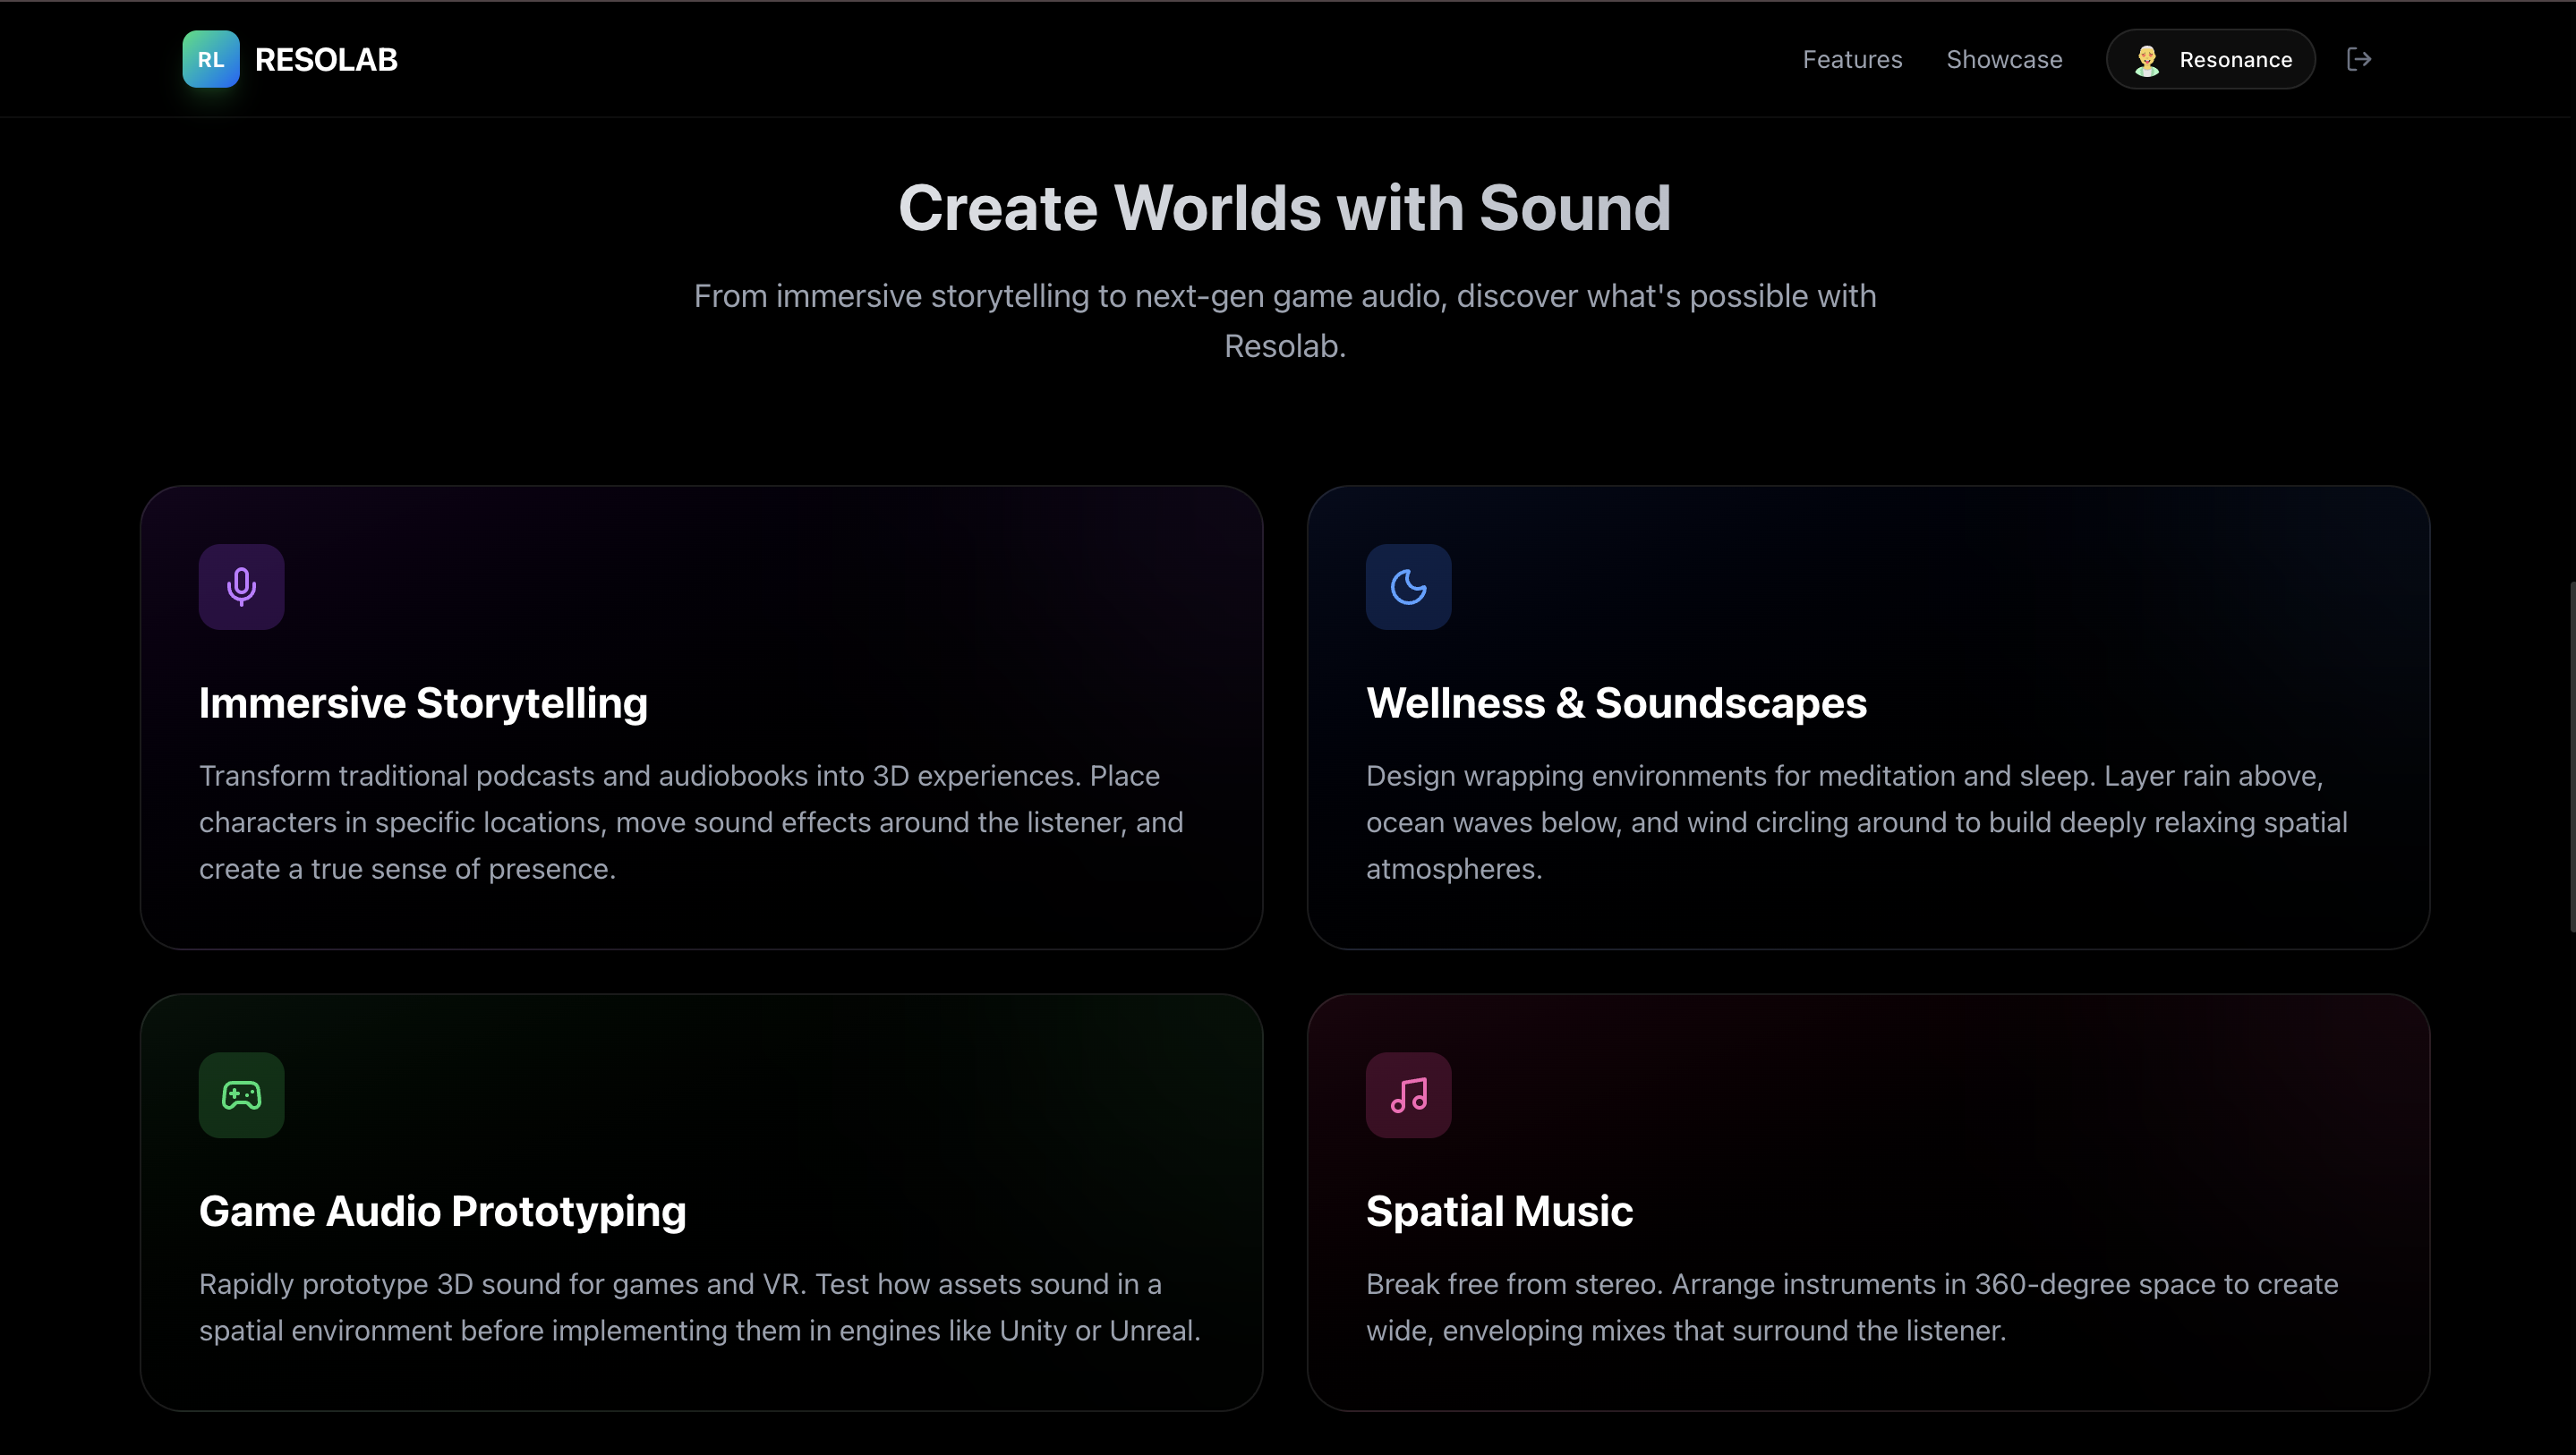This screenshot has width=2576, height=1455.
Task: Click the logout arrow icon
Action: pos(2359,59)
